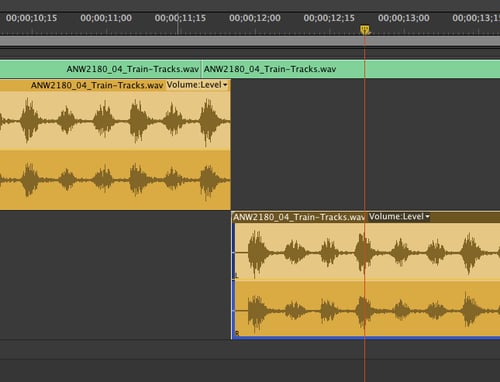Click the left edge of selected lower clip
Screen dimensions: 500x382
pyautogui.click(x=233, y=275)
